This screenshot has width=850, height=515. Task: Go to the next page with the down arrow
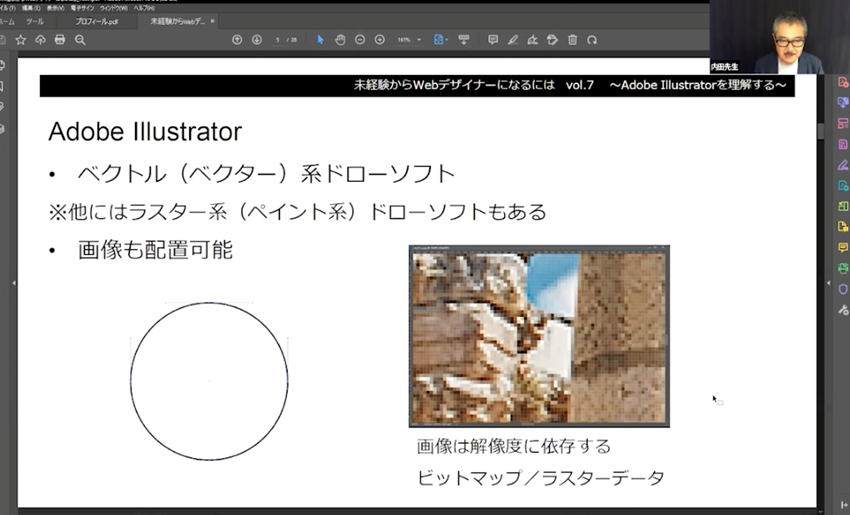click(257, 40)
